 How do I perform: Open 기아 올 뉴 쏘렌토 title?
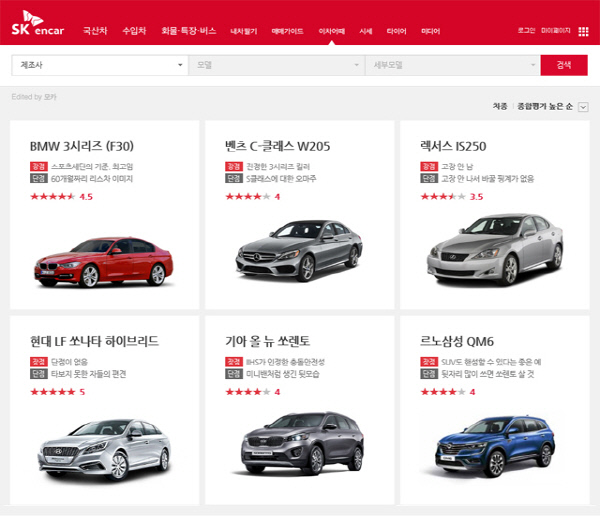267,341
